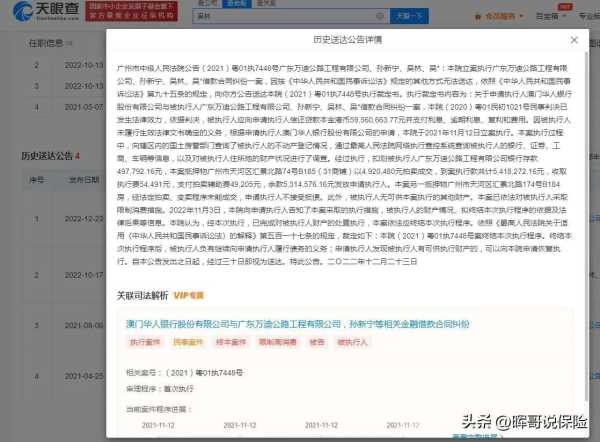Open the 澳门华人银行股份有限公司与广东万迪公路工程有限公司 case link

point(298,324)
